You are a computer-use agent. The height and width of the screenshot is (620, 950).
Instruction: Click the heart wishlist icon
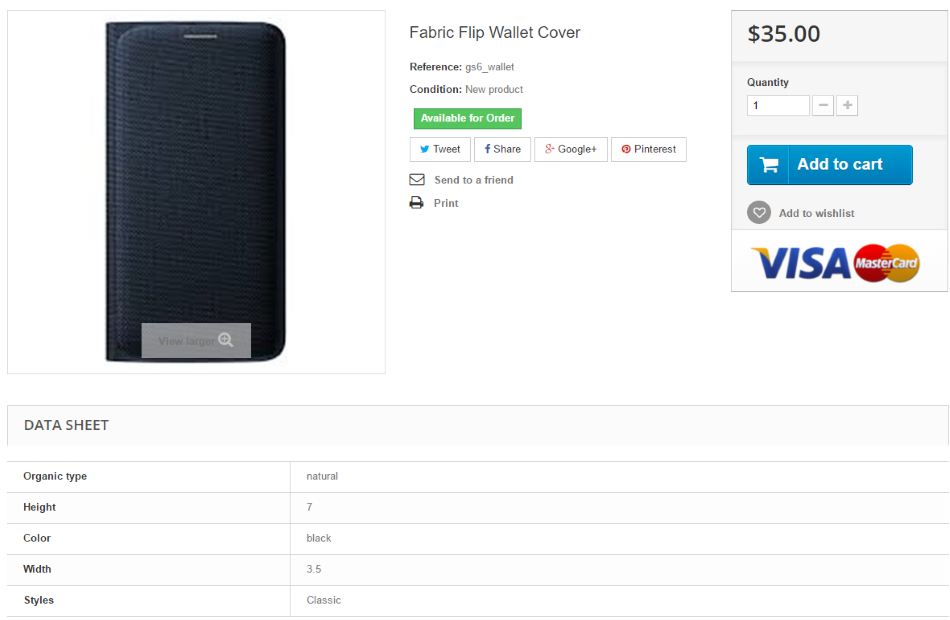pyautogui.click(x=759, y=213)
